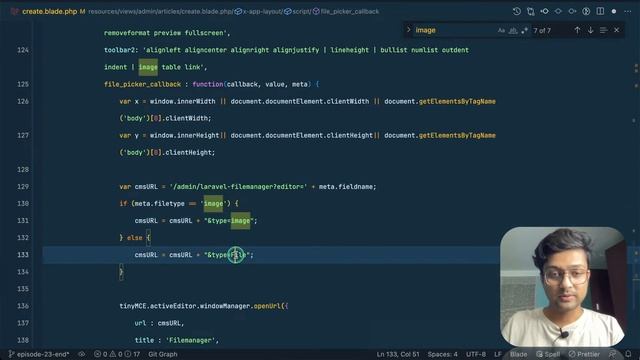Go to previous change revision icon

[x=544, y=11]
